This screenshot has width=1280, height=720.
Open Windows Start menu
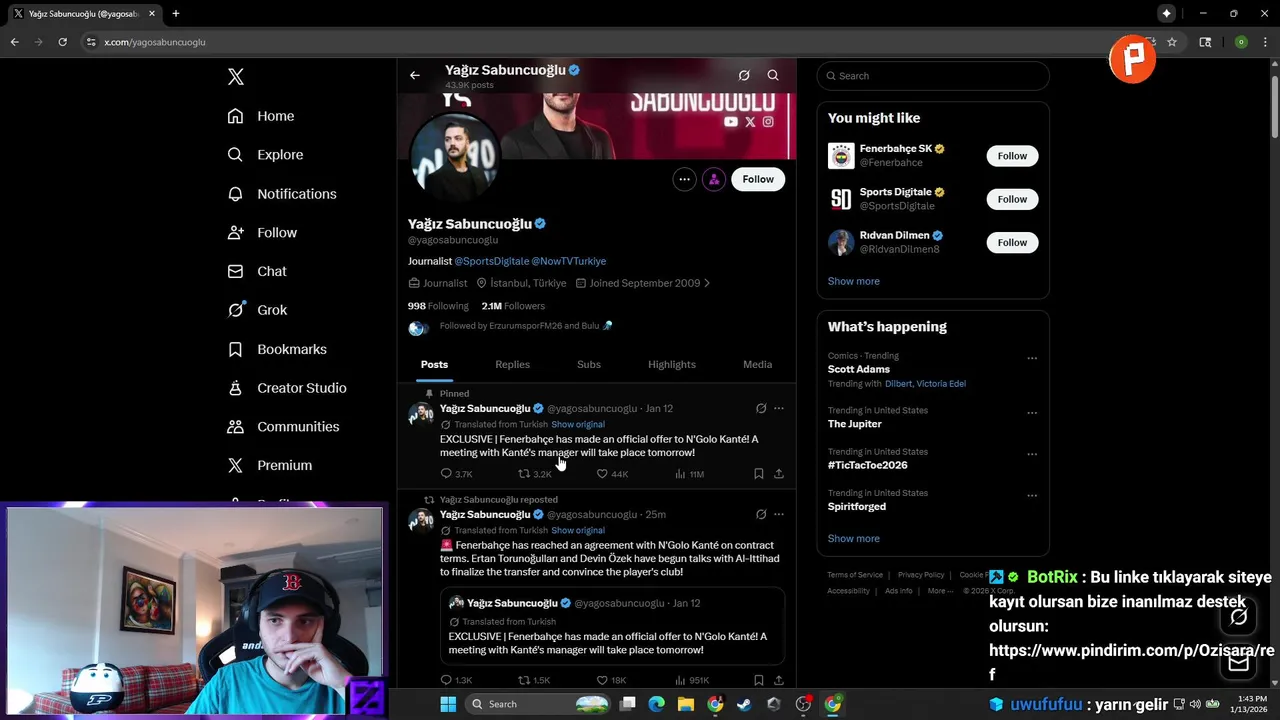448,704
